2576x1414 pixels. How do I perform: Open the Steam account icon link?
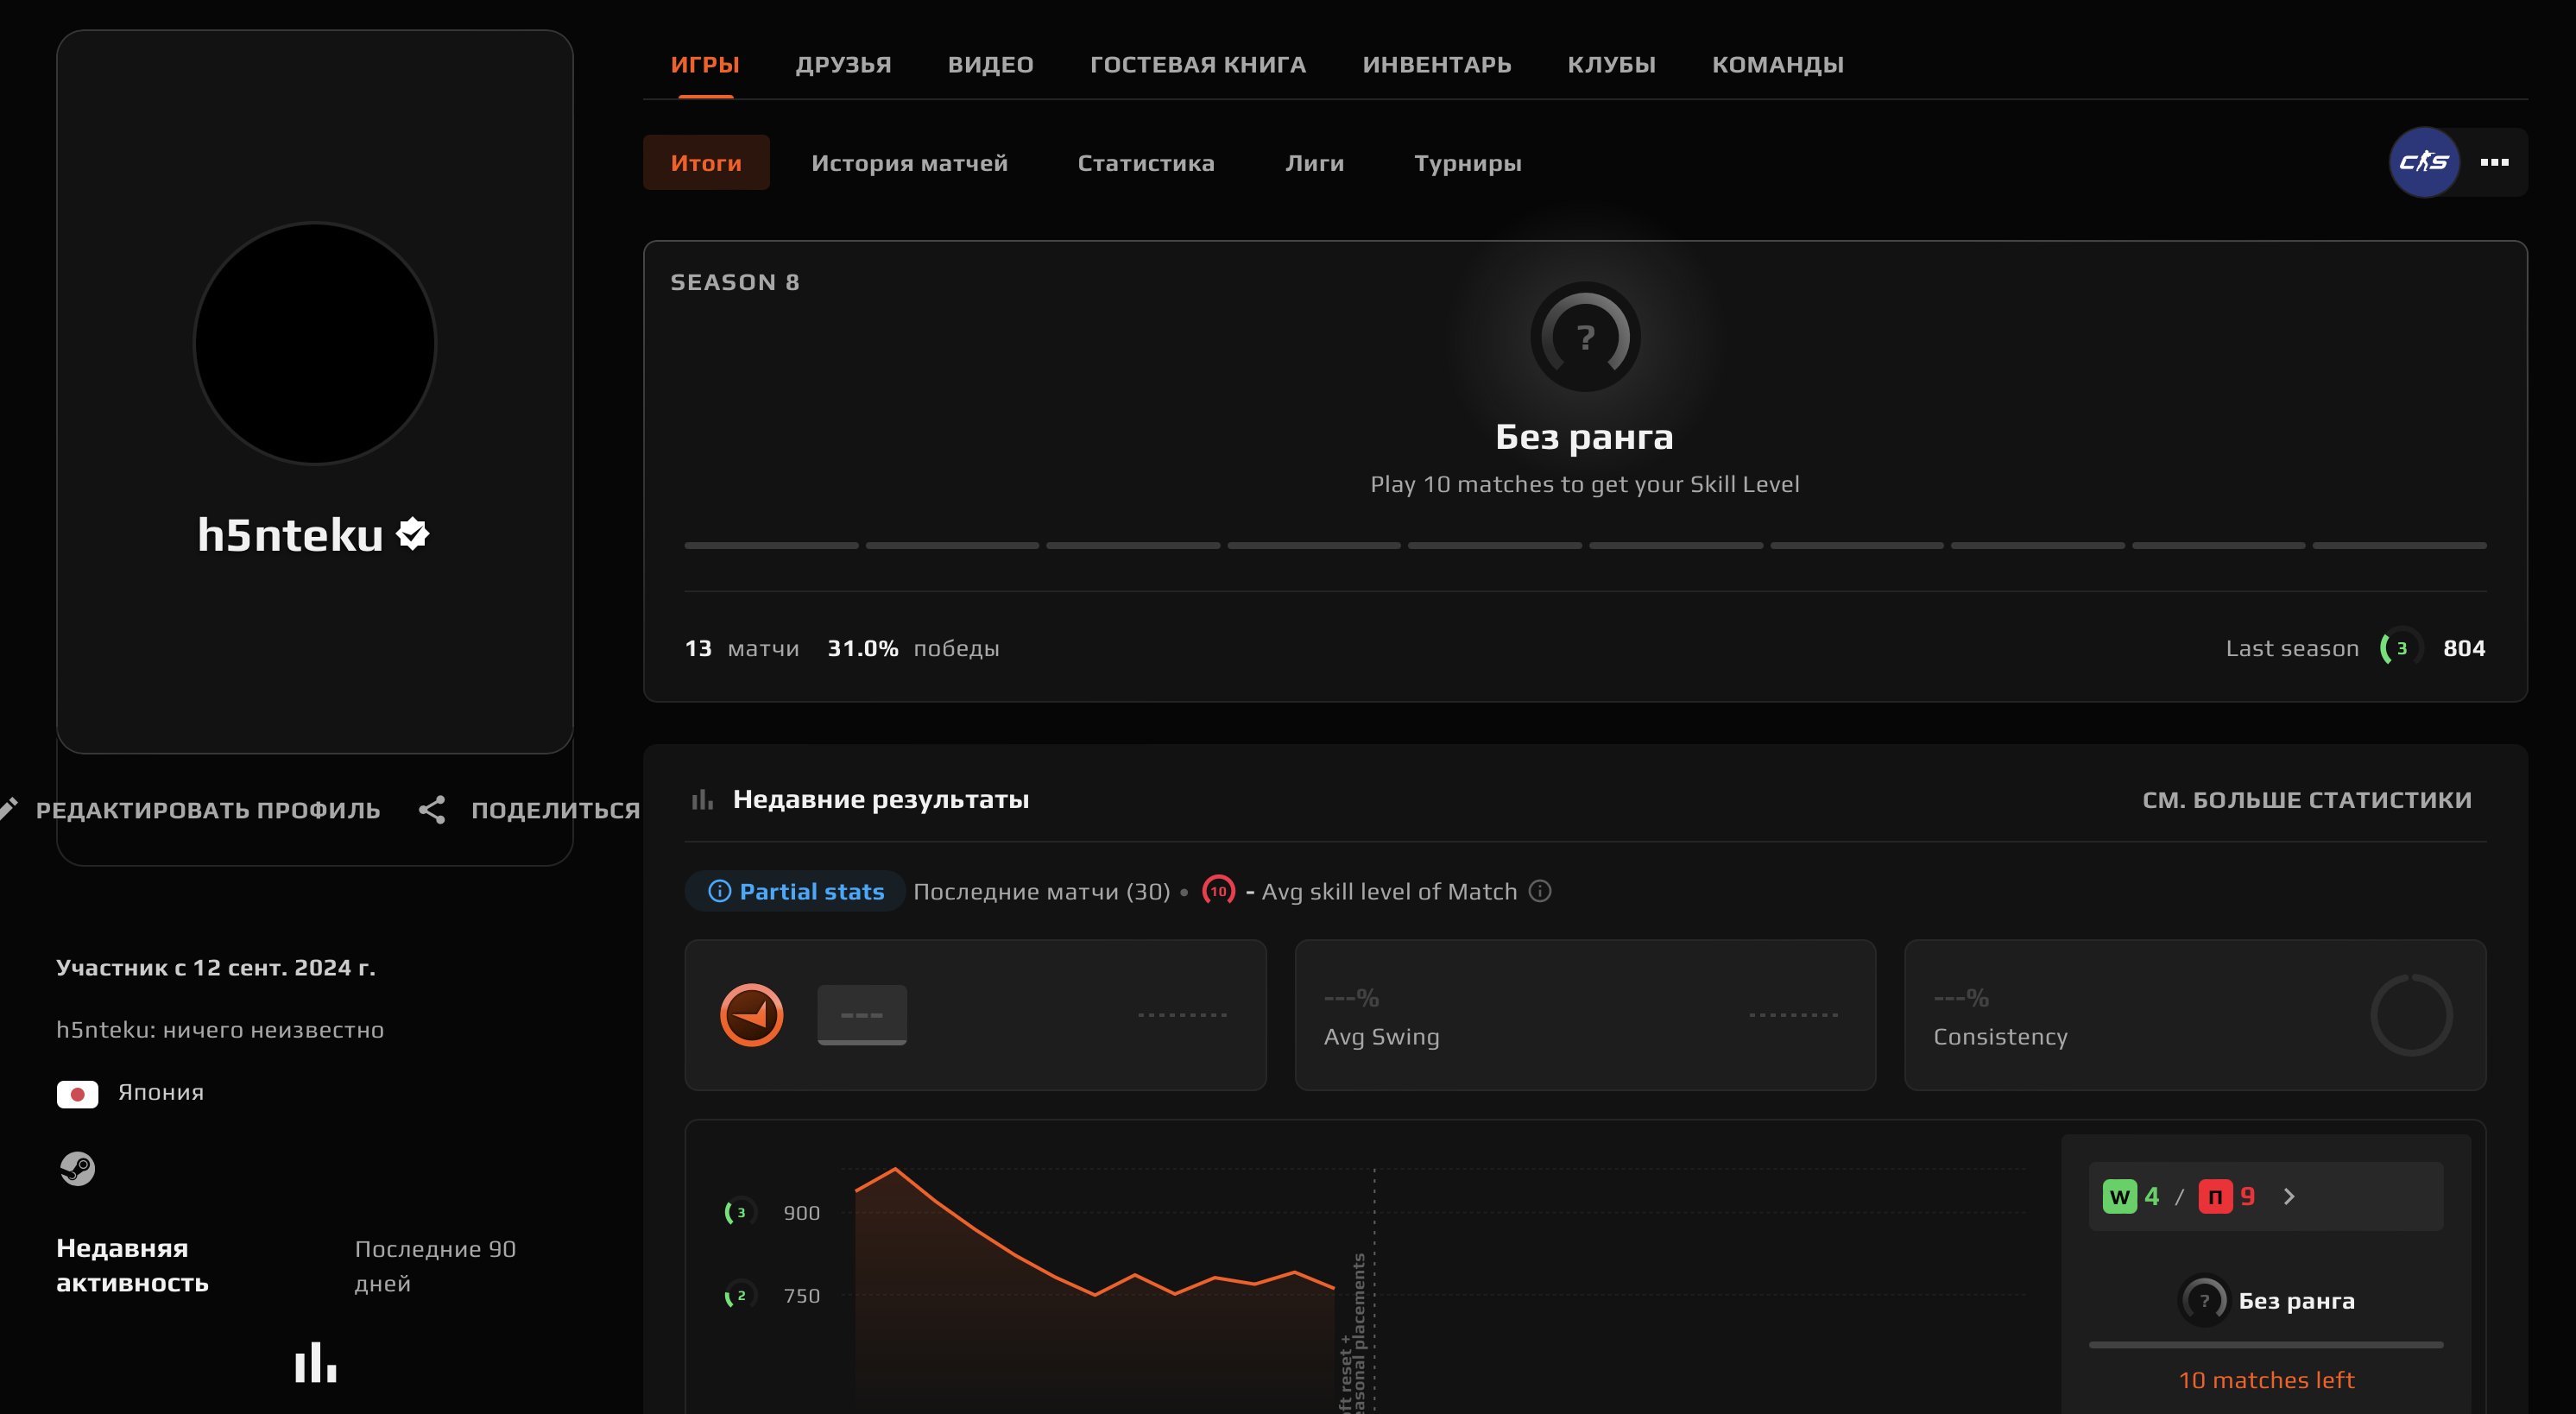(x=77, y=1168)
